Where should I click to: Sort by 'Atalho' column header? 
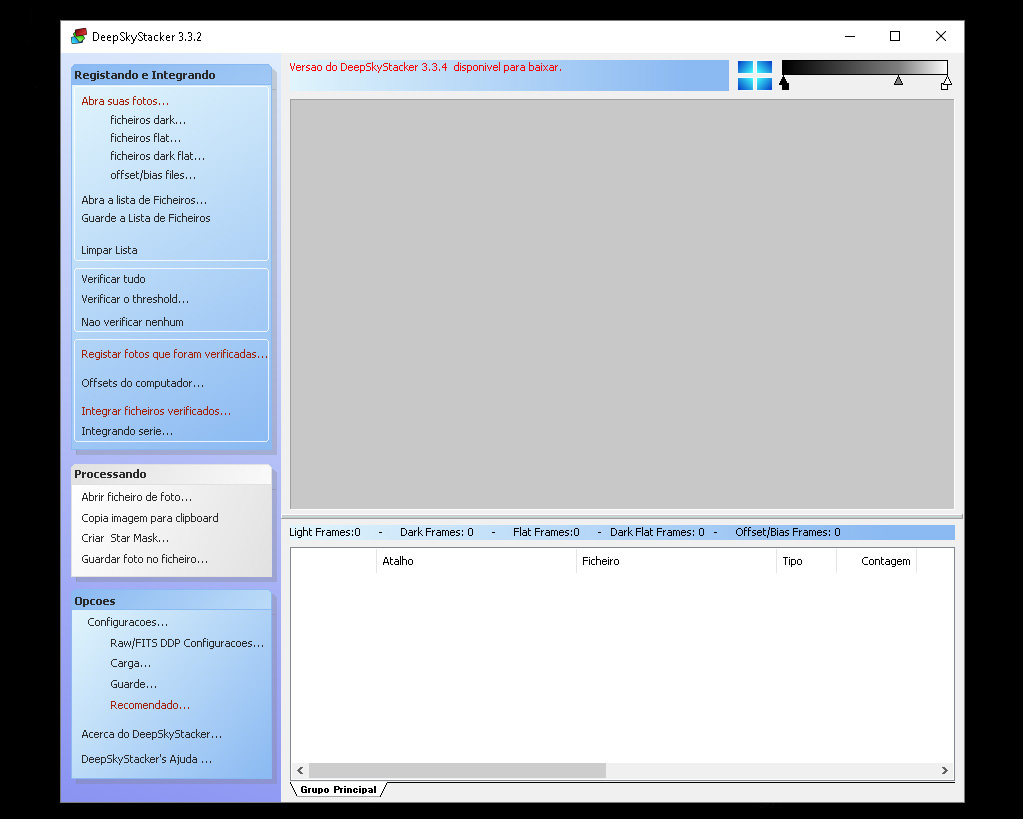(x=476, y=561)
